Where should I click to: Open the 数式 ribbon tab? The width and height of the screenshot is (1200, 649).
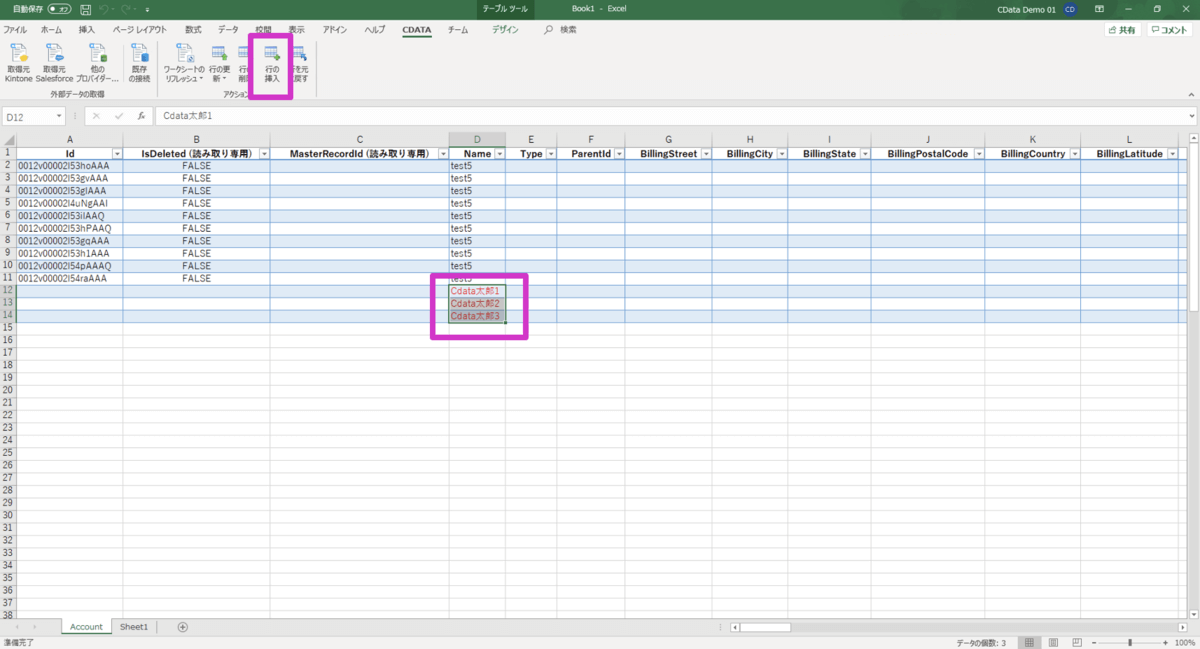(193, 30)
